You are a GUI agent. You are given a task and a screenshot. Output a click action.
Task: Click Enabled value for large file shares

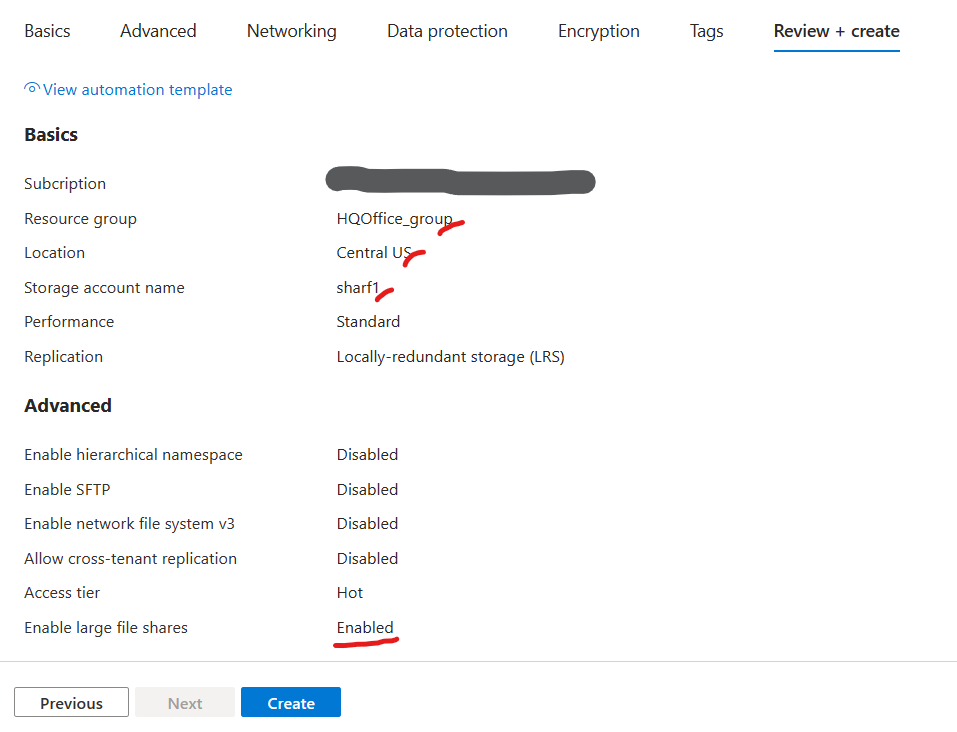click(x=365, y=628)
